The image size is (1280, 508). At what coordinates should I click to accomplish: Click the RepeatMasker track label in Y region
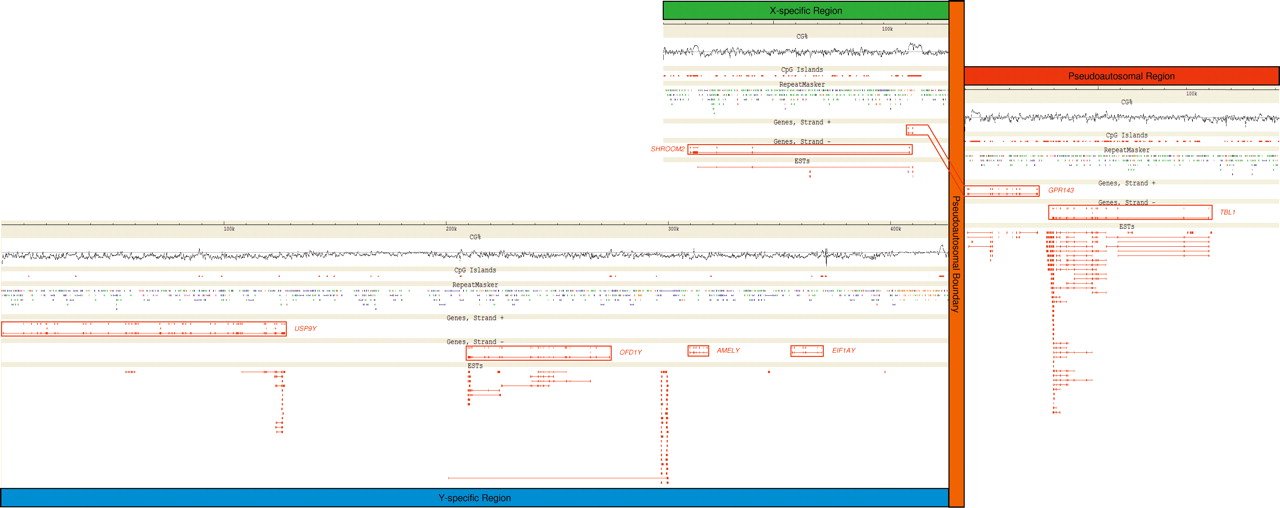pyautogui.click(x=475, y=285)
